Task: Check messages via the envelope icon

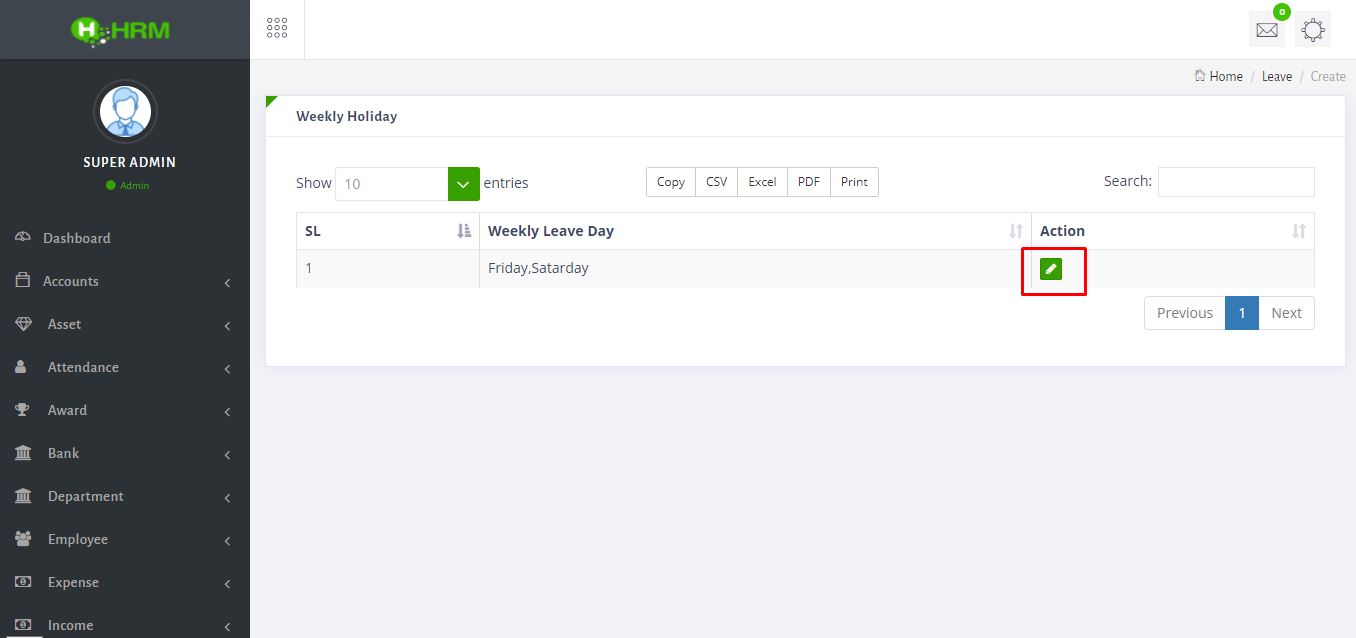Action: point(1266,29)
